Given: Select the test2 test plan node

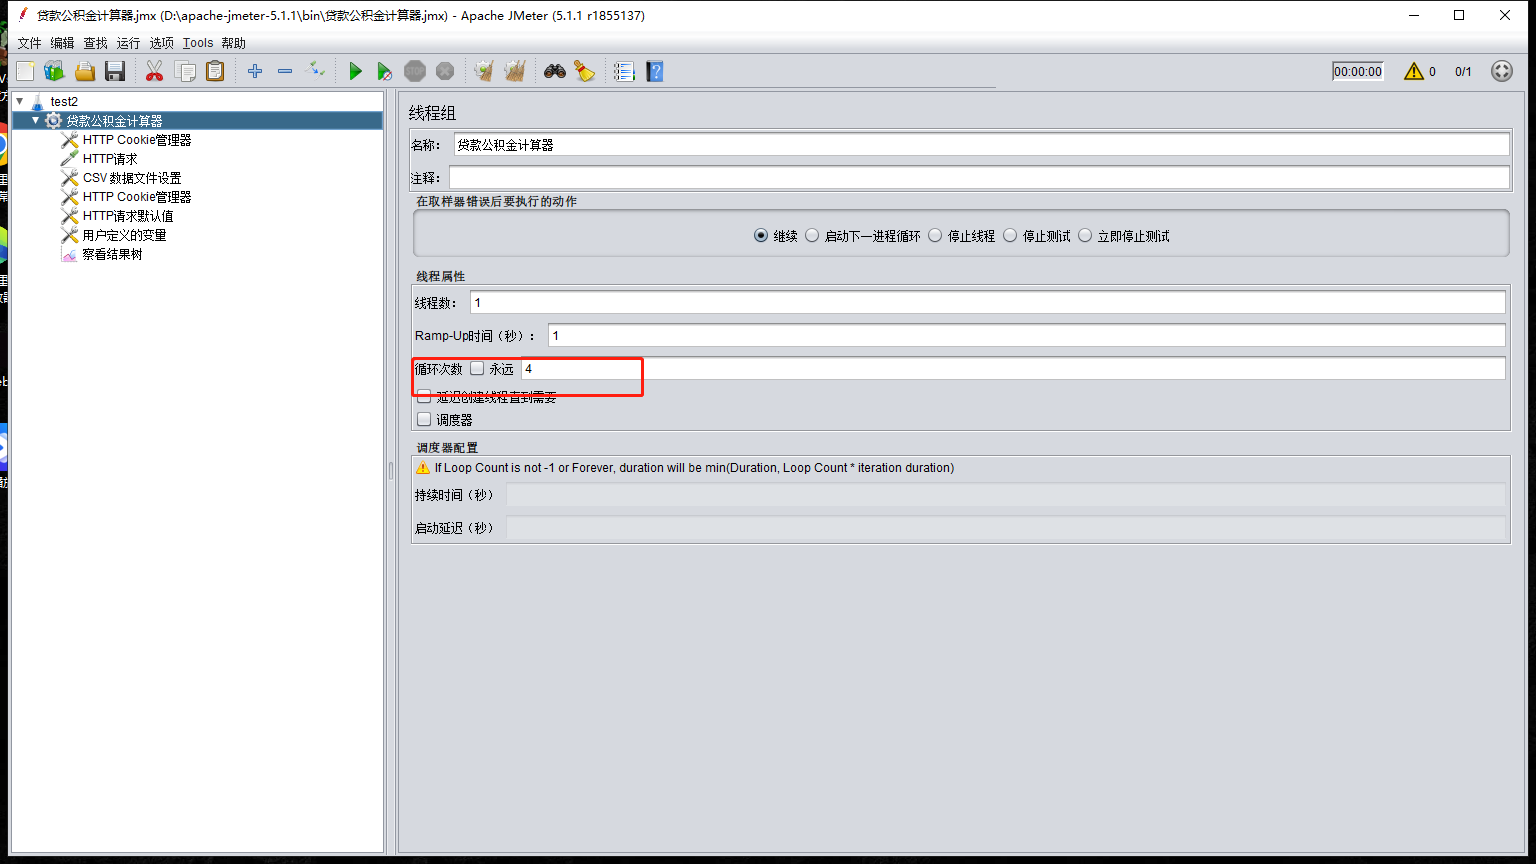Looking at the screenshot, I should (64, 101).
